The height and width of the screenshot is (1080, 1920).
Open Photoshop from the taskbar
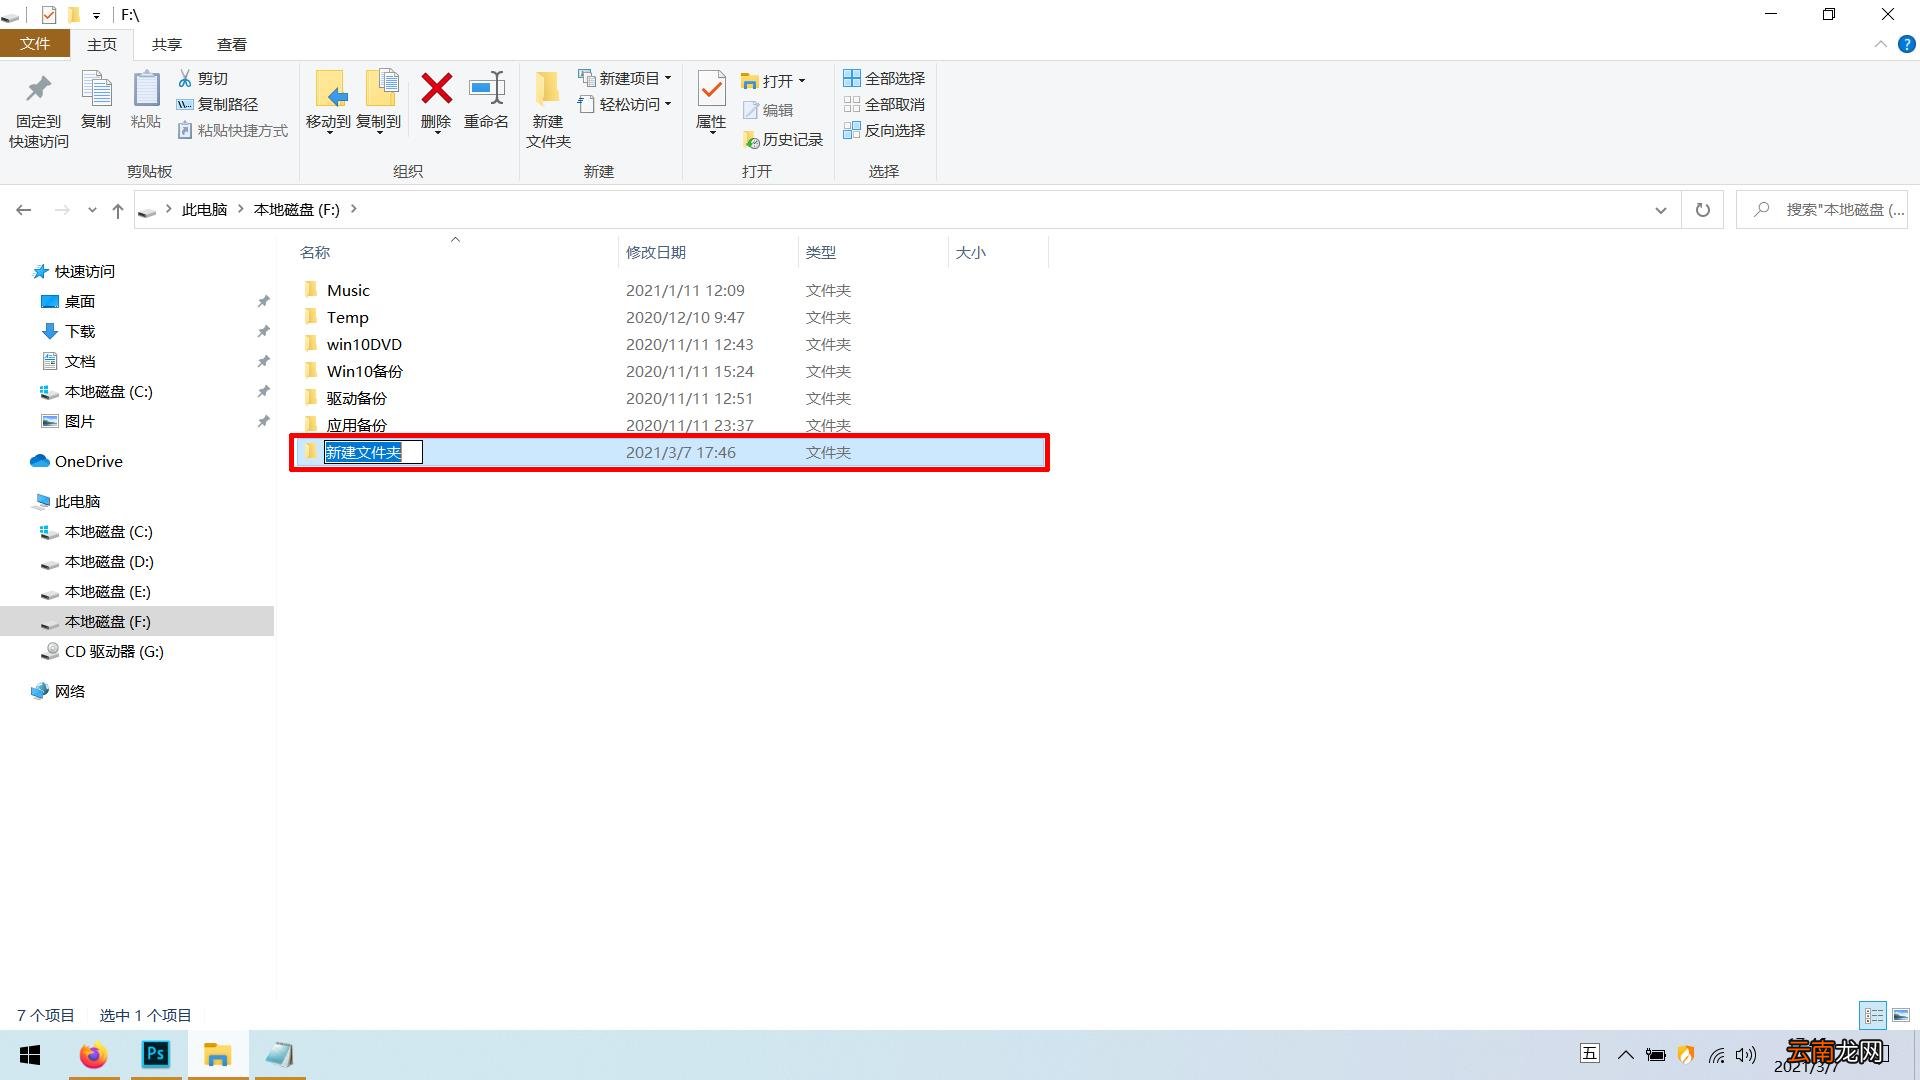click(156, 1055)
